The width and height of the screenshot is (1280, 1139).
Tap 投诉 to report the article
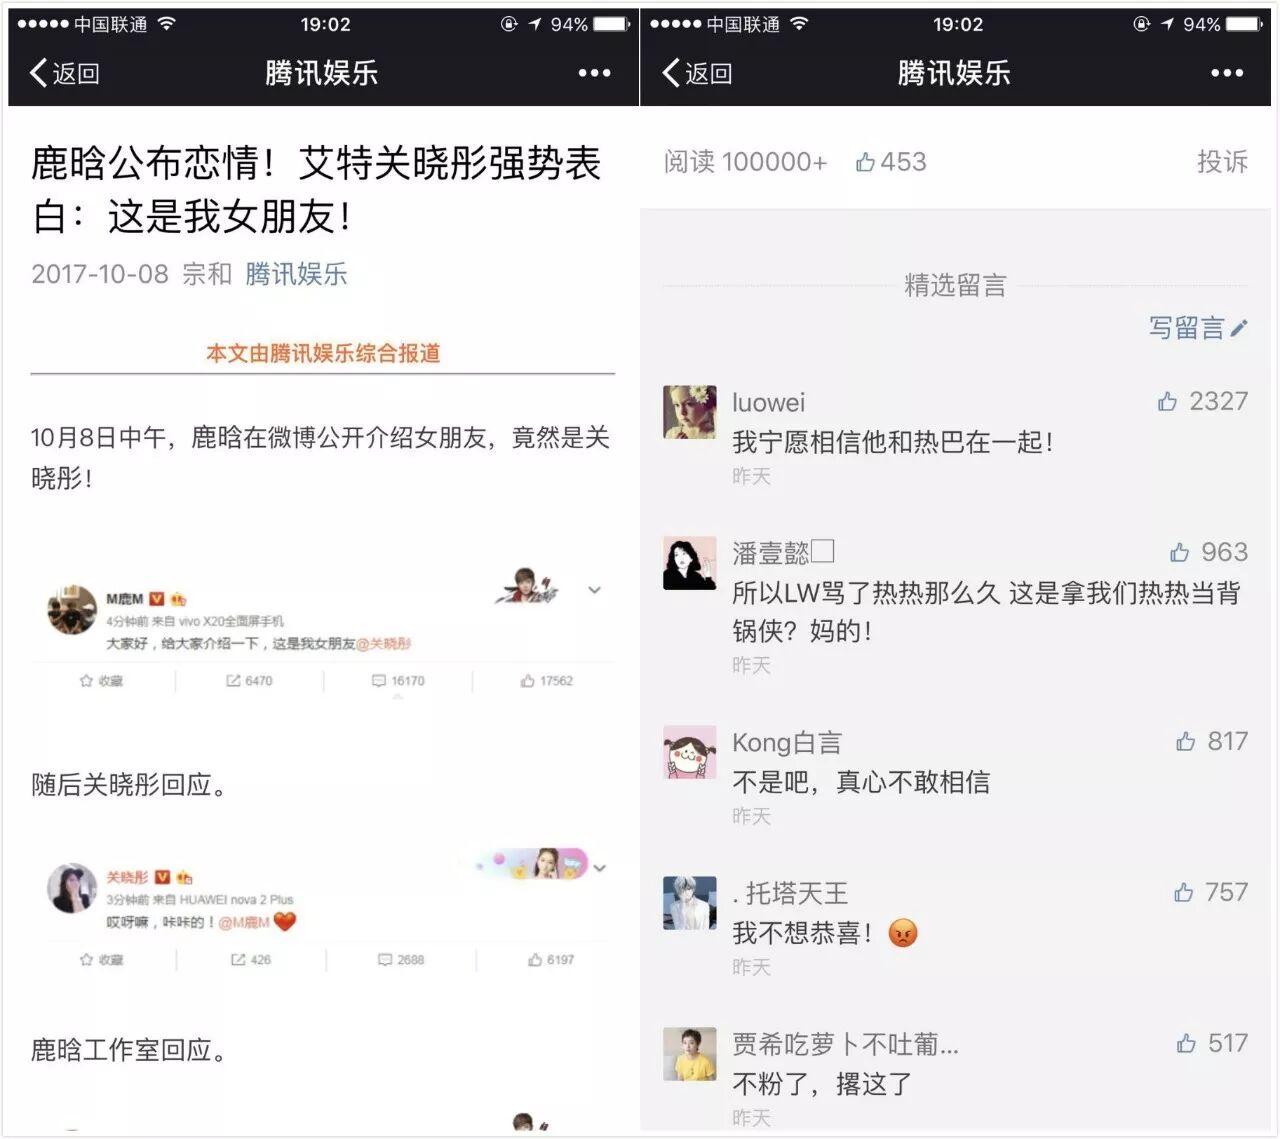click(1222, 162)
